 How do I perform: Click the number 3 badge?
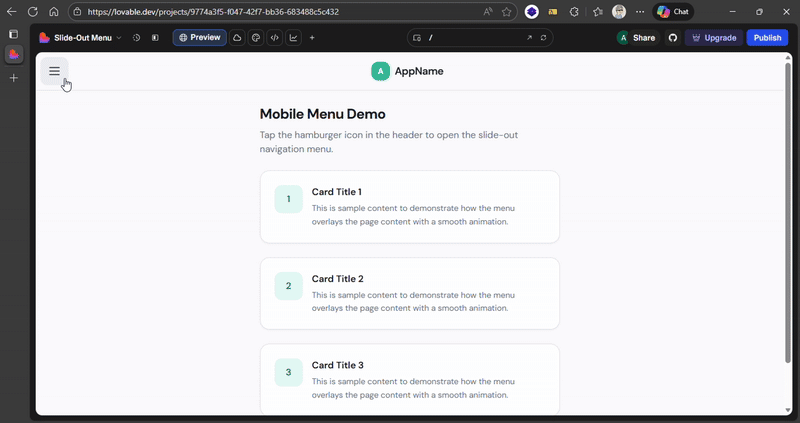point(289,372)
